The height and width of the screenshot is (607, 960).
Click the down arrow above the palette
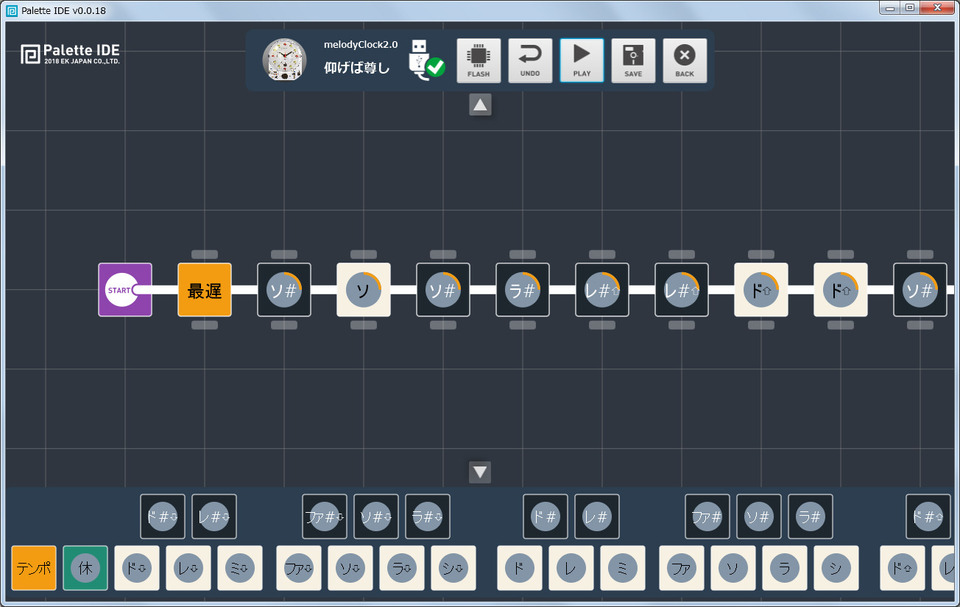480,472
